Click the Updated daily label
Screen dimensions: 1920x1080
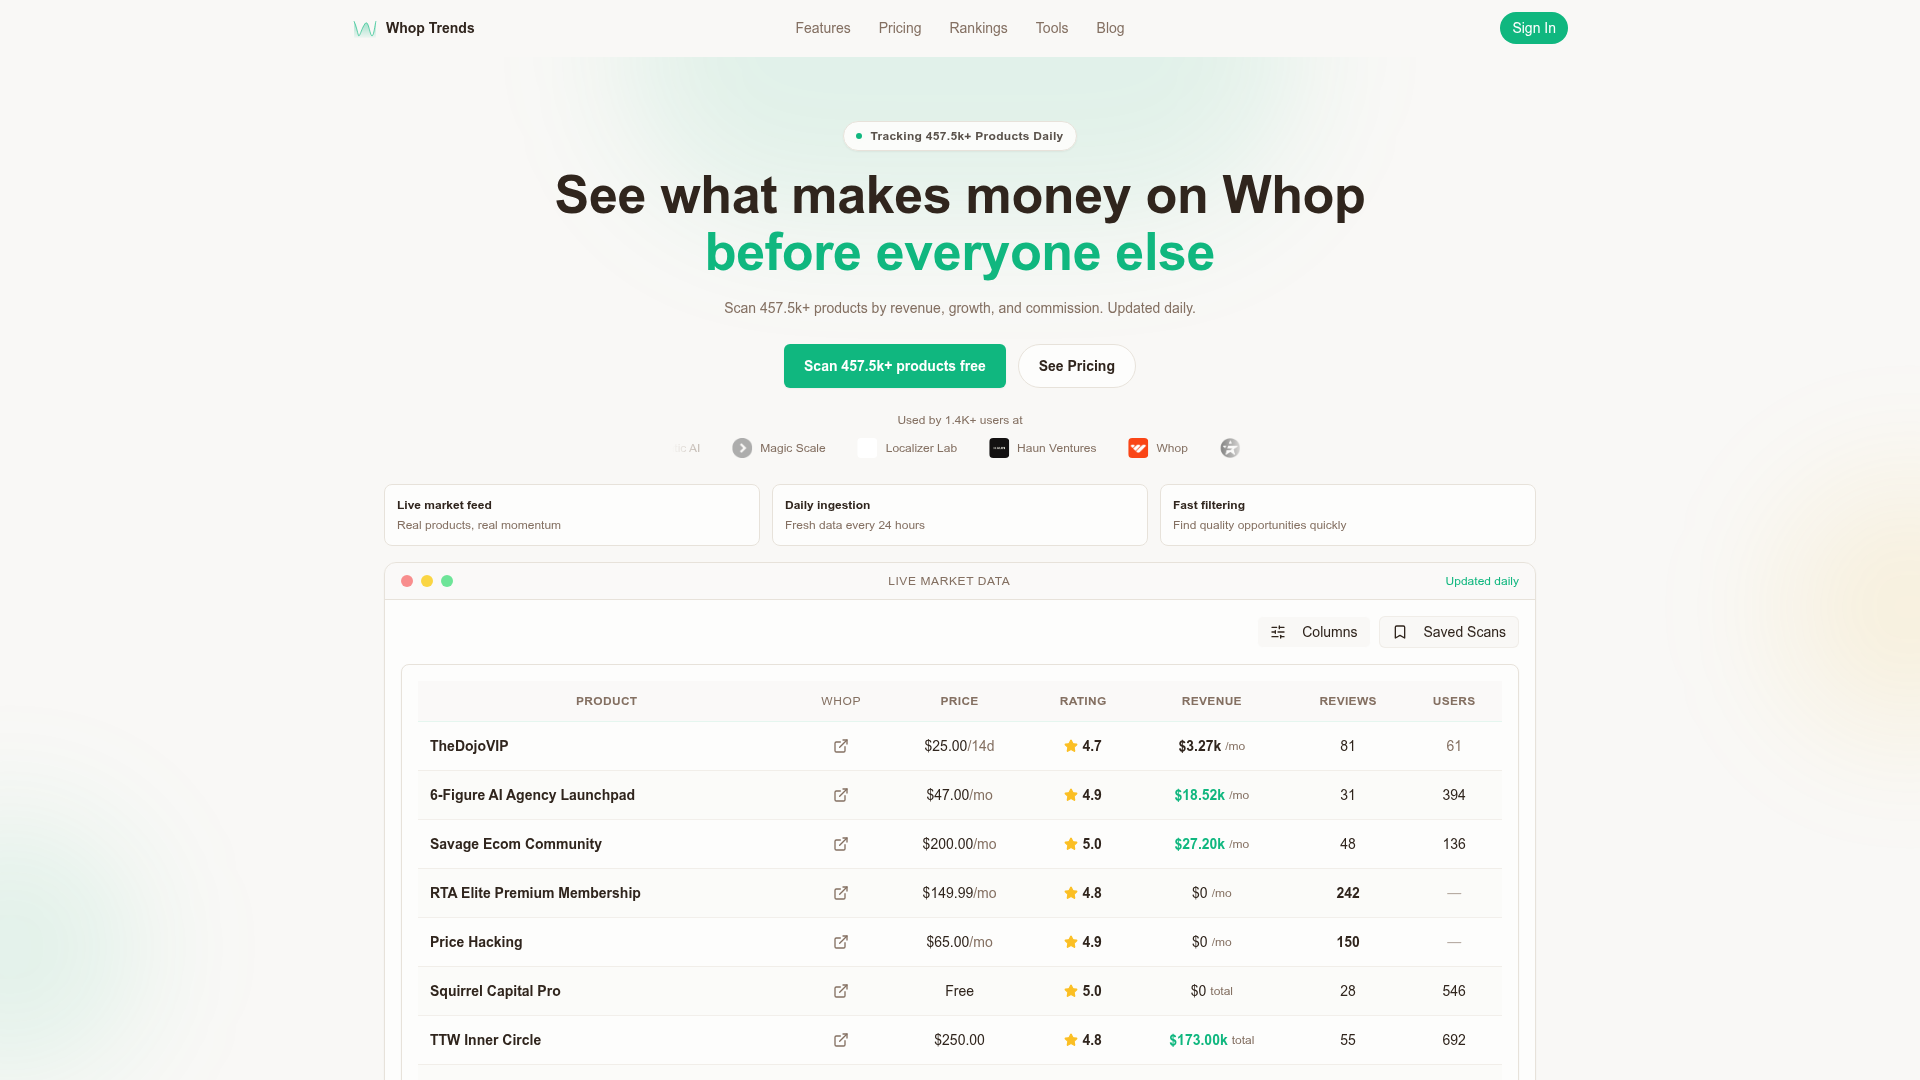(x=1482, y=581)
